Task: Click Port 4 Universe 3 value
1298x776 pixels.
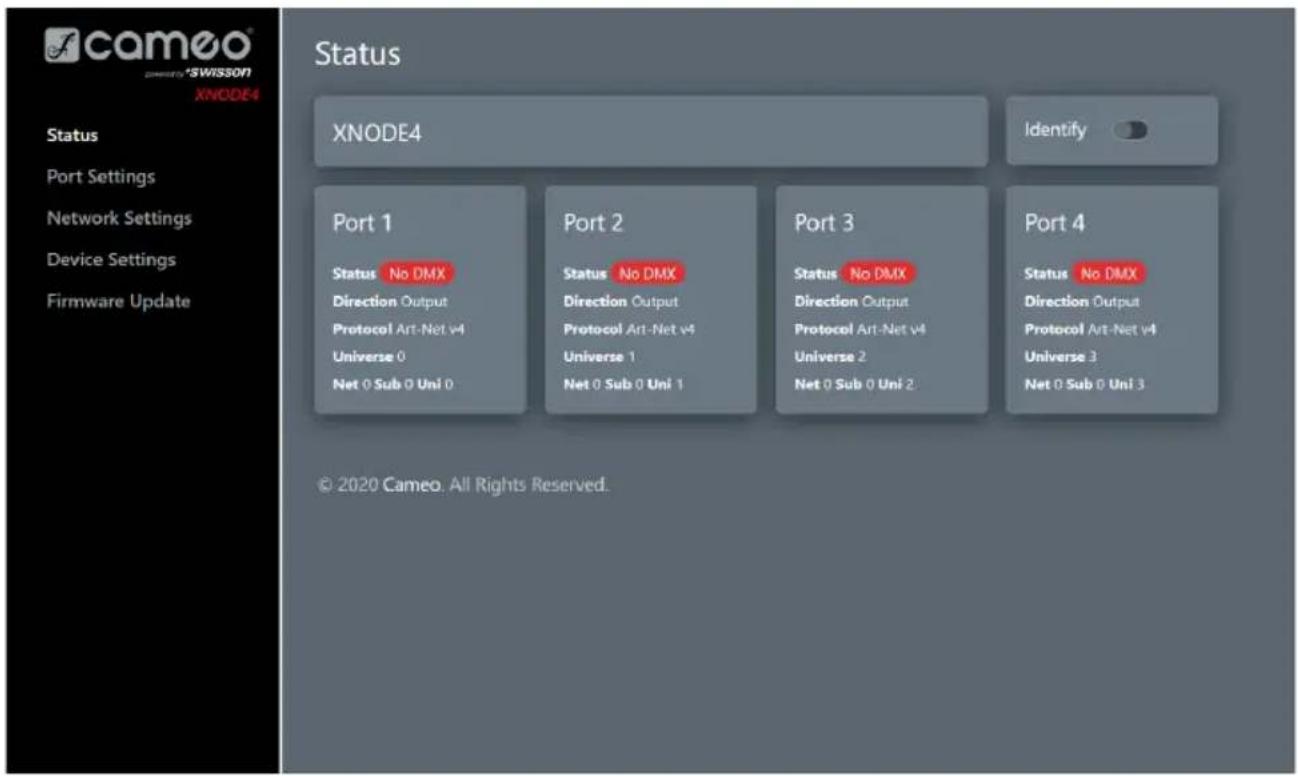Action: (x=1061, y=356)
